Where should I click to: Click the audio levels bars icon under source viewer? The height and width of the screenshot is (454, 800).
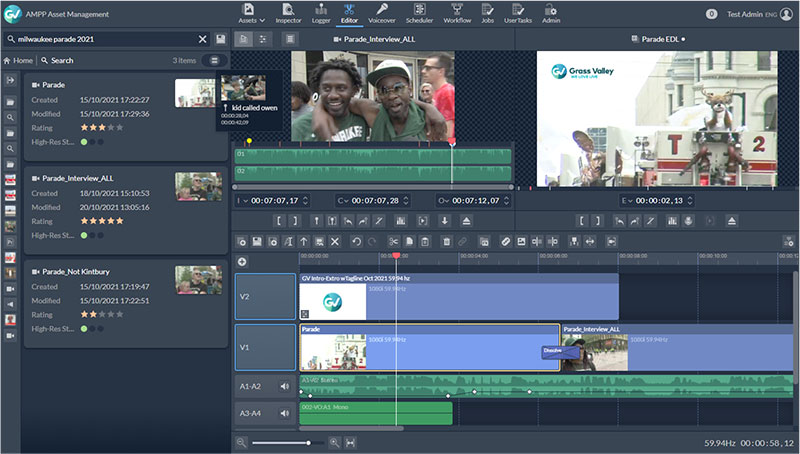coord(401,221)
